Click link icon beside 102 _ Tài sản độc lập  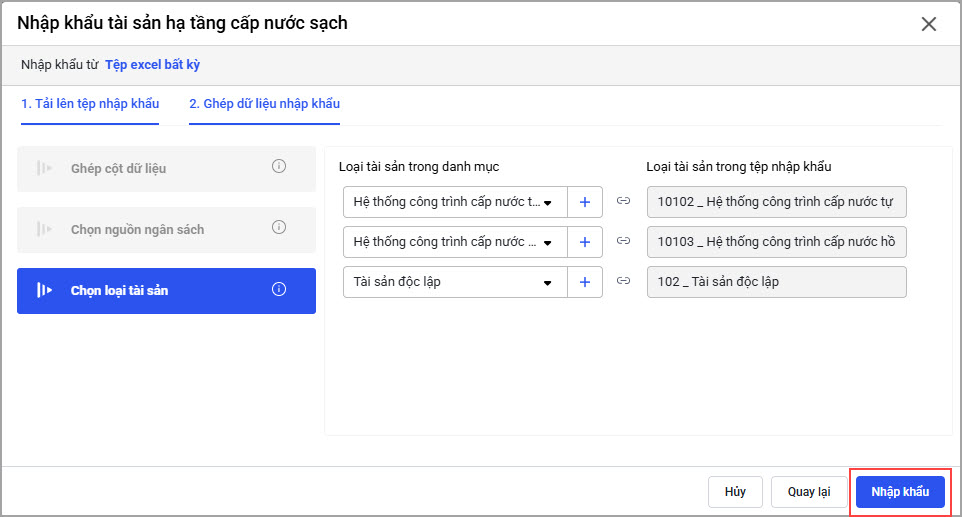pos(624,282)
